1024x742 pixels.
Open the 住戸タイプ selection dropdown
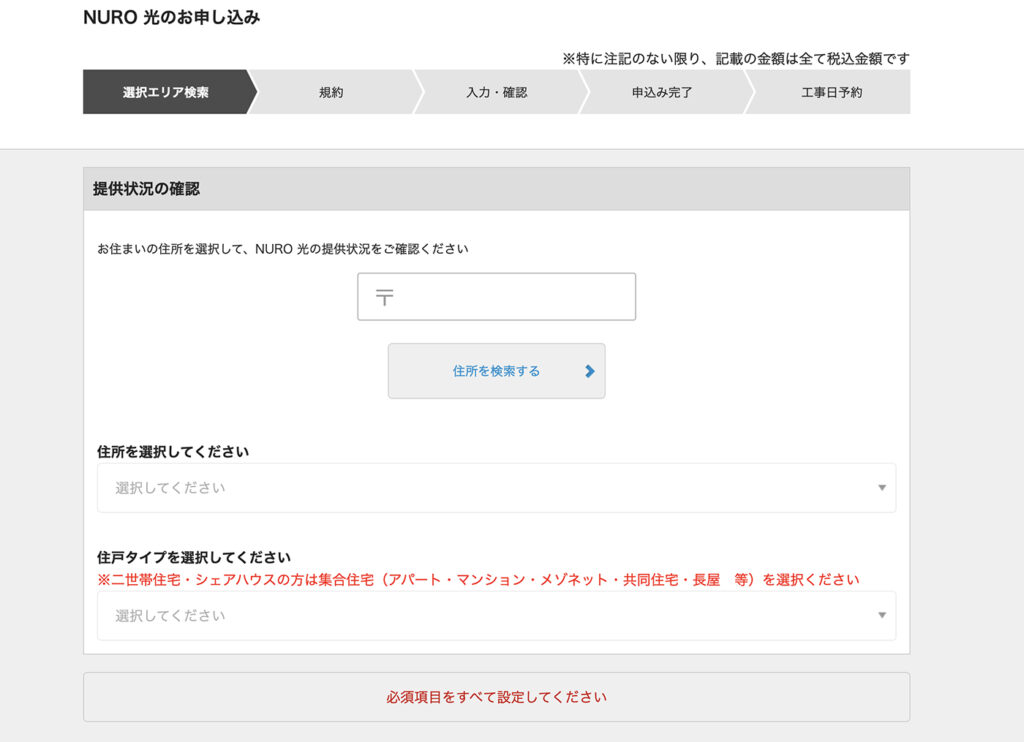click(x=496, y=615)
